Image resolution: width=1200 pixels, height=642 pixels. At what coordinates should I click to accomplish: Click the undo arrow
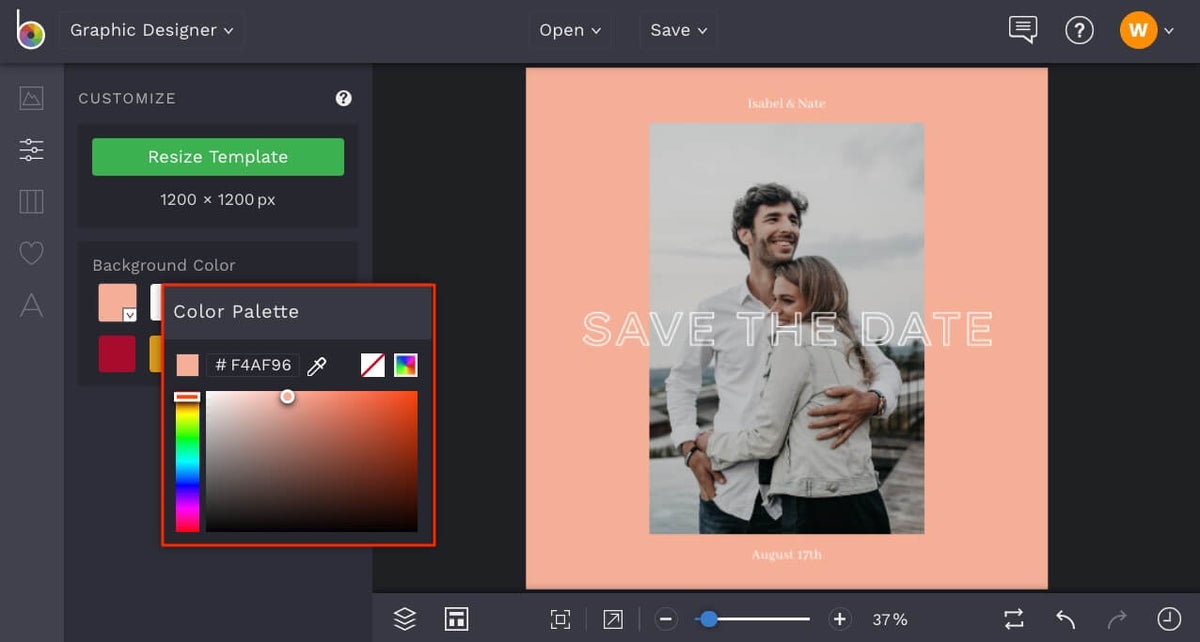point(1063,619)
